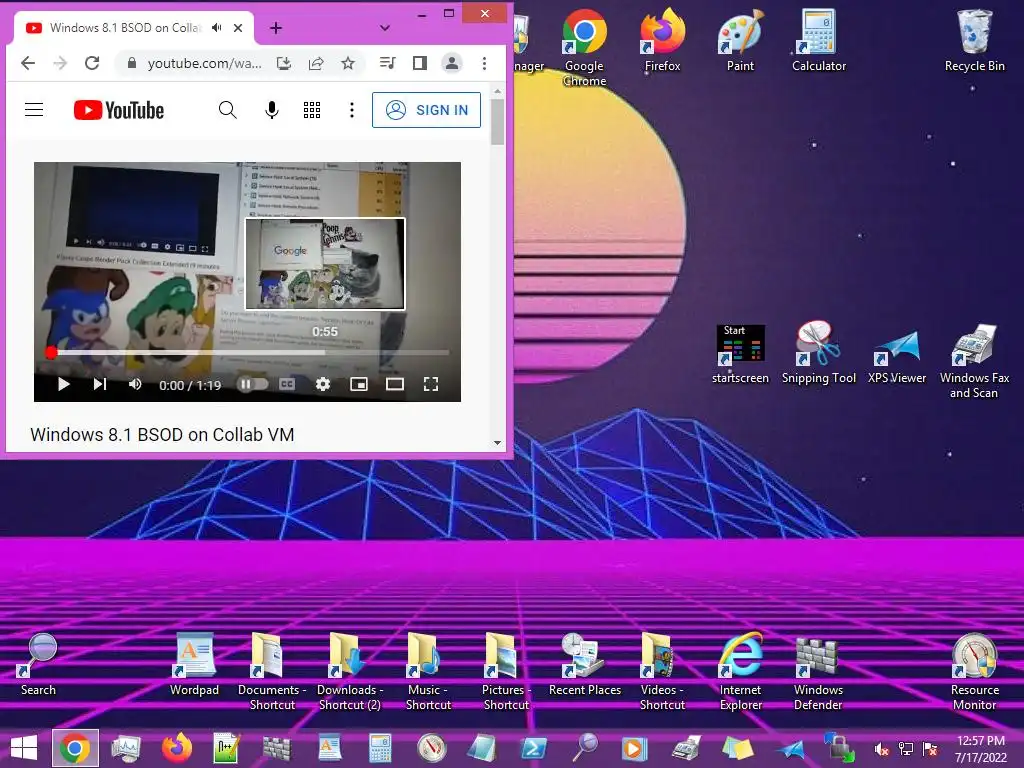This screenshot has width=1024, height=768.
Task: Click the video title Windows 8.1 BSOD text
Action: point(162,435)
